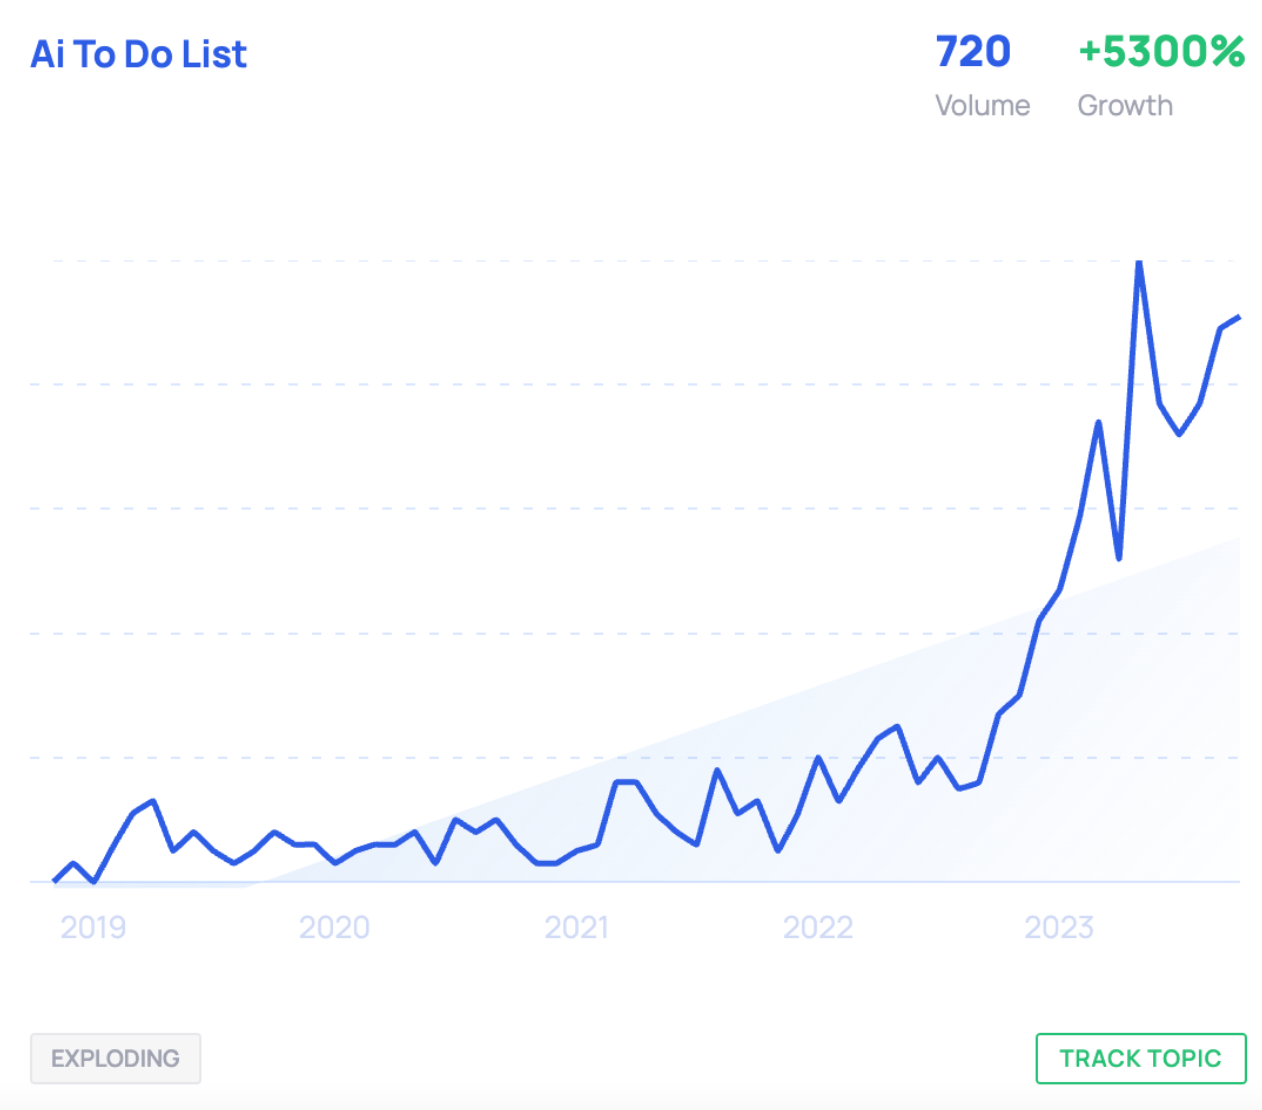Screen dimensions: 1262x1110
Task: Click the highest peak of the trend line
Action: 1139,263
